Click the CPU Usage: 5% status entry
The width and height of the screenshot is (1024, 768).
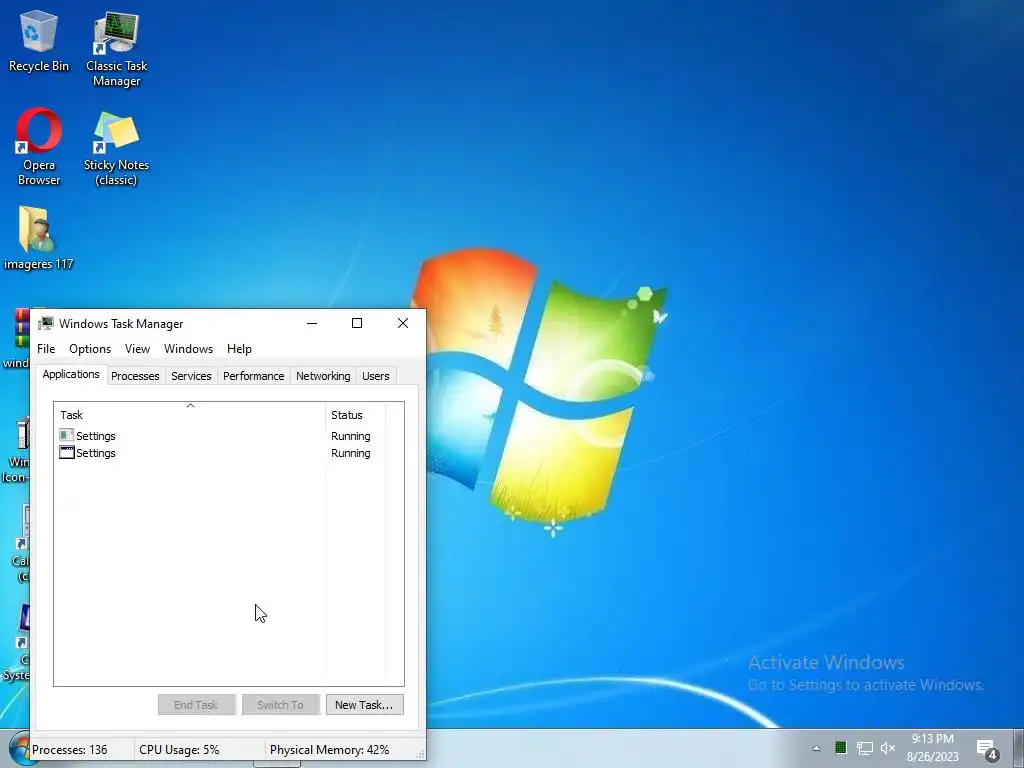[x=179, y=750]
